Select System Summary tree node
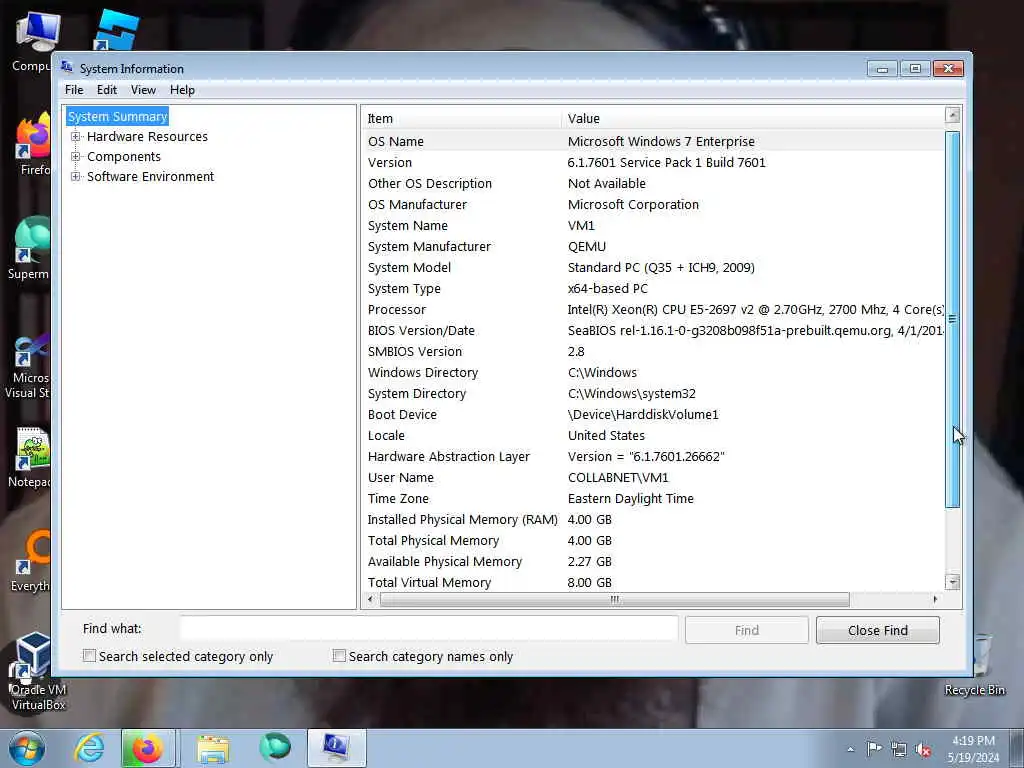Image resolution: width=1024 pixels, height=768 pixels. click(x=118, y=116)
